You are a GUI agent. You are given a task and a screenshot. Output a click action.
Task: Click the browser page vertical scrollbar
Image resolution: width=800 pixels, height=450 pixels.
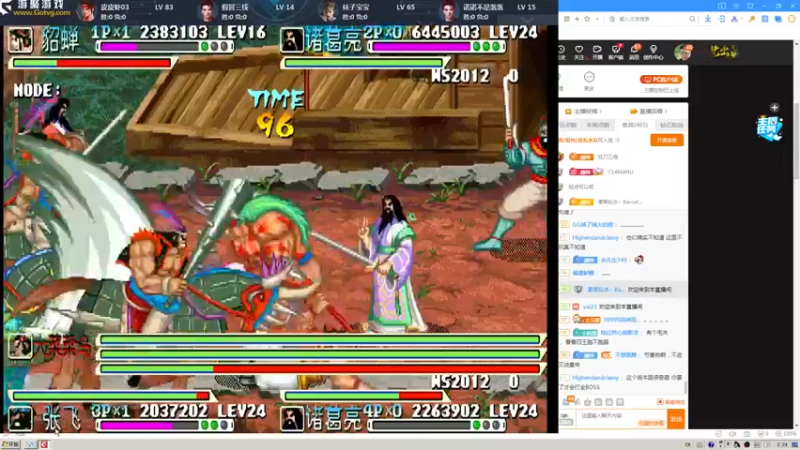tap(796, 140)
